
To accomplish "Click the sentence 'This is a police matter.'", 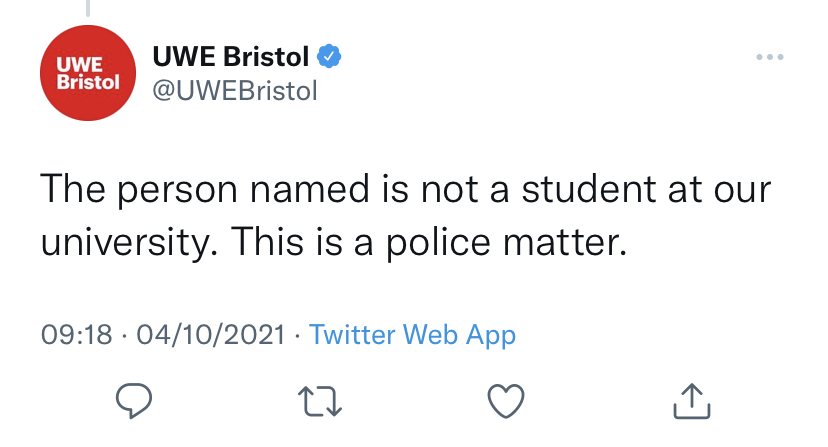I will point(429,242).
